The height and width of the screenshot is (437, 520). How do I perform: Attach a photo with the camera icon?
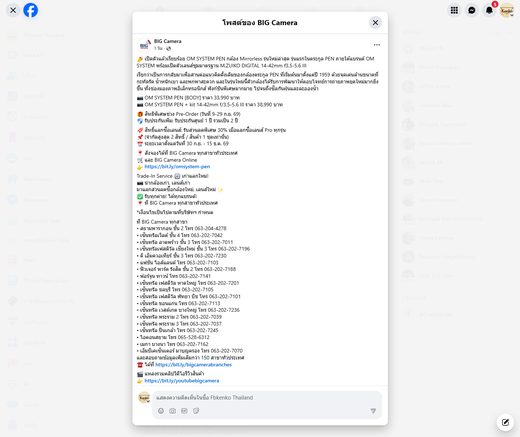click(x=172, y=411)
